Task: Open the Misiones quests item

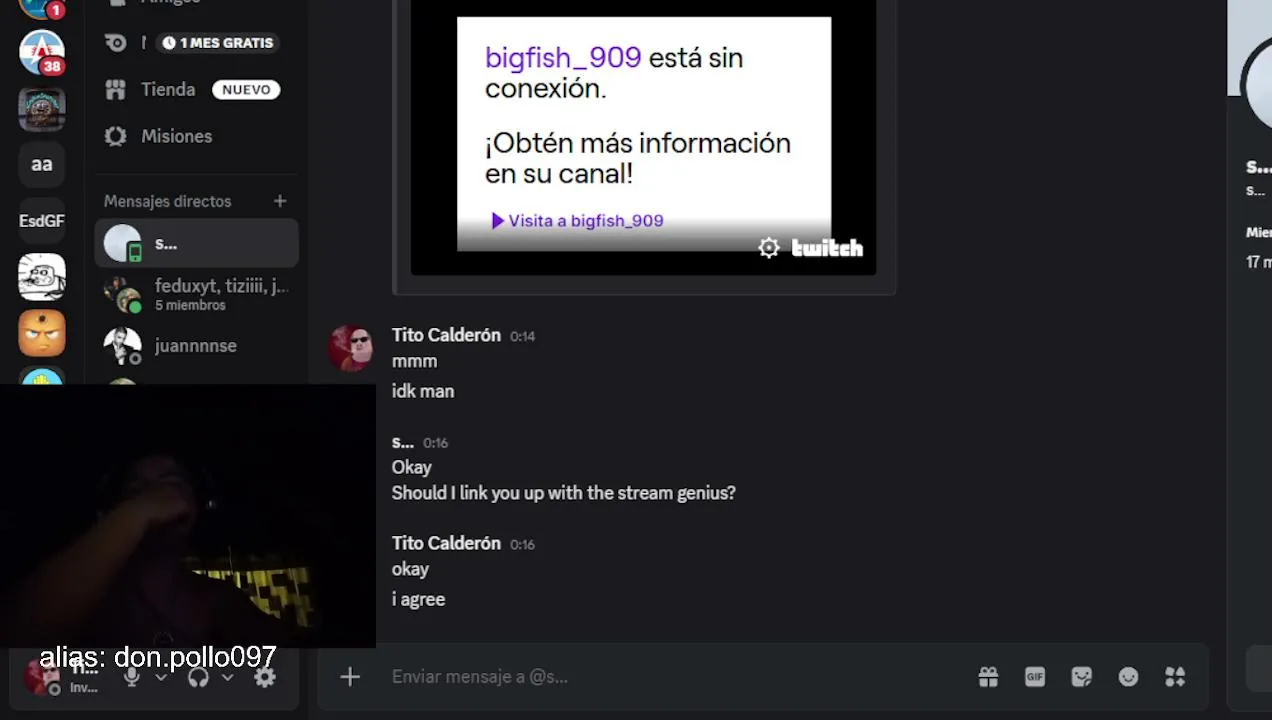Action: [x=196, y=136]
